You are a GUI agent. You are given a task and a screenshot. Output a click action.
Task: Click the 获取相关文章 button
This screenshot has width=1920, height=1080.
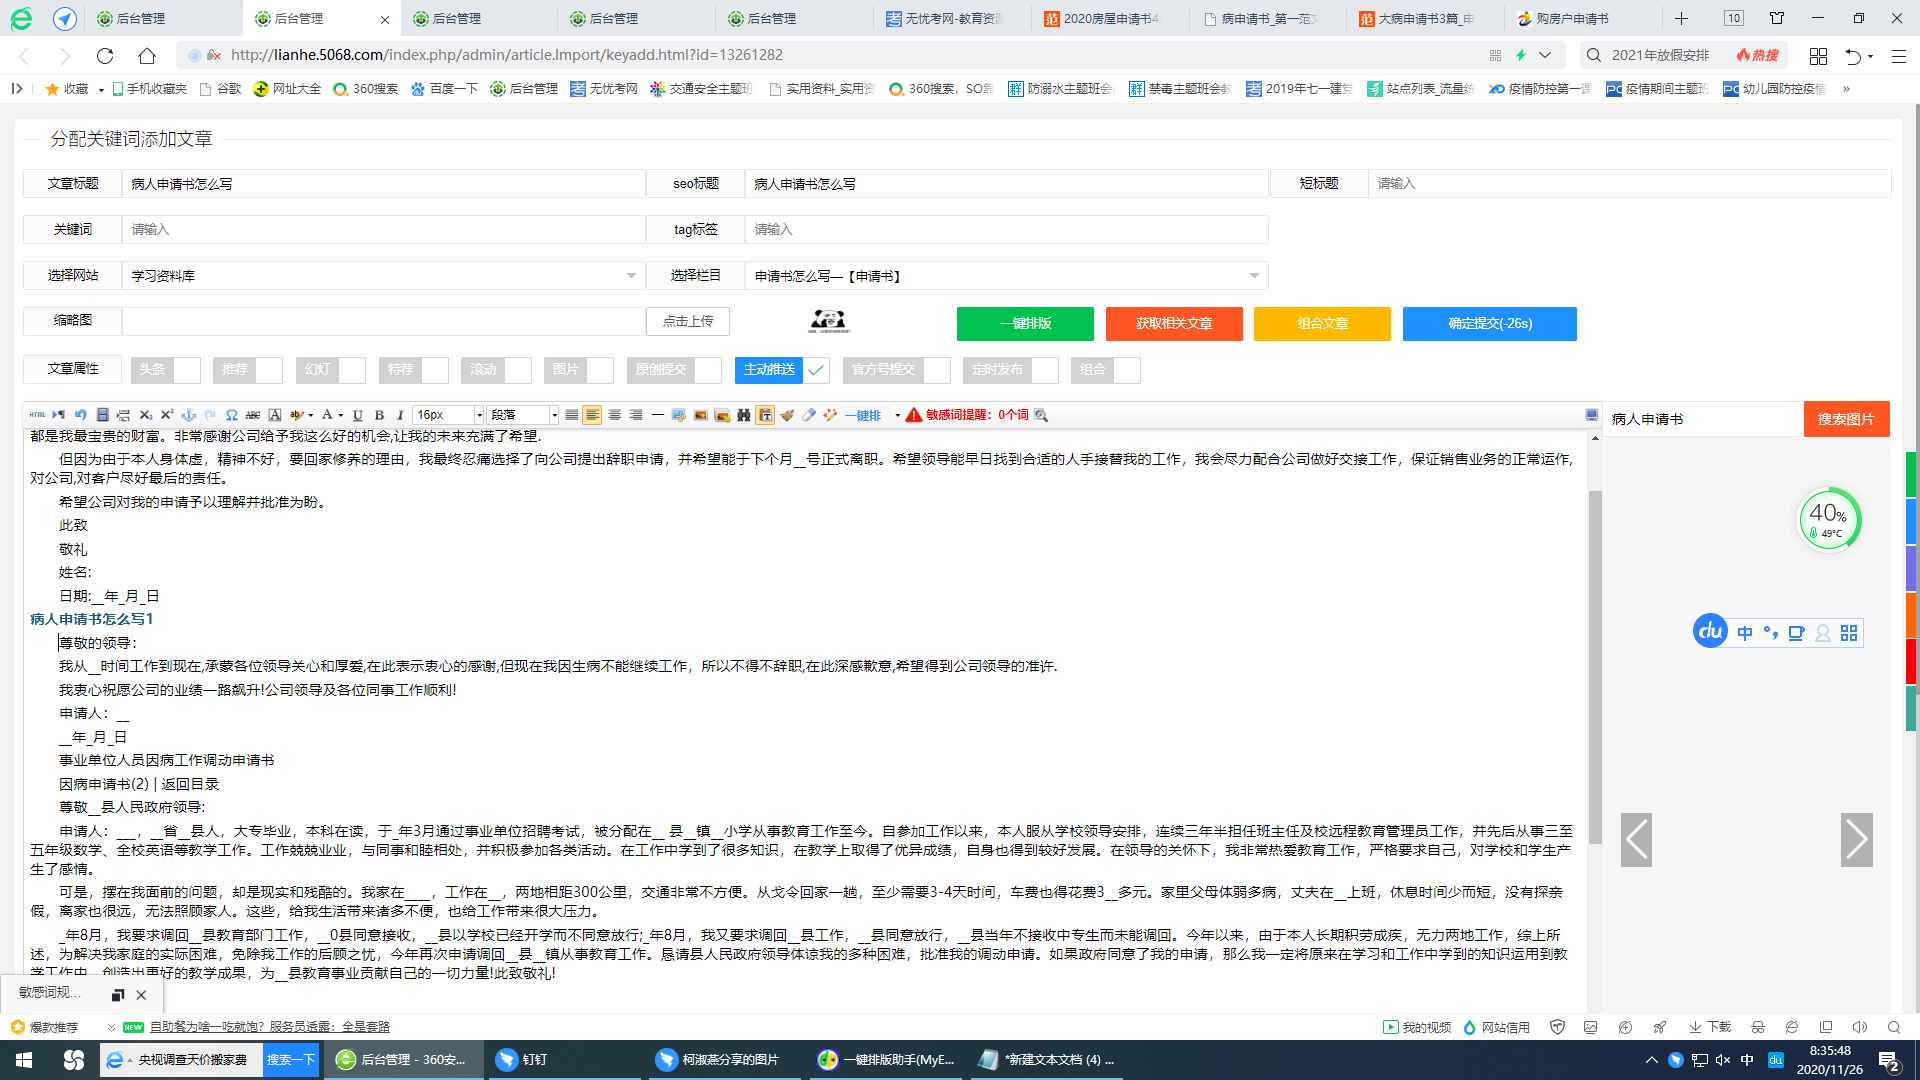(1174, 324)
